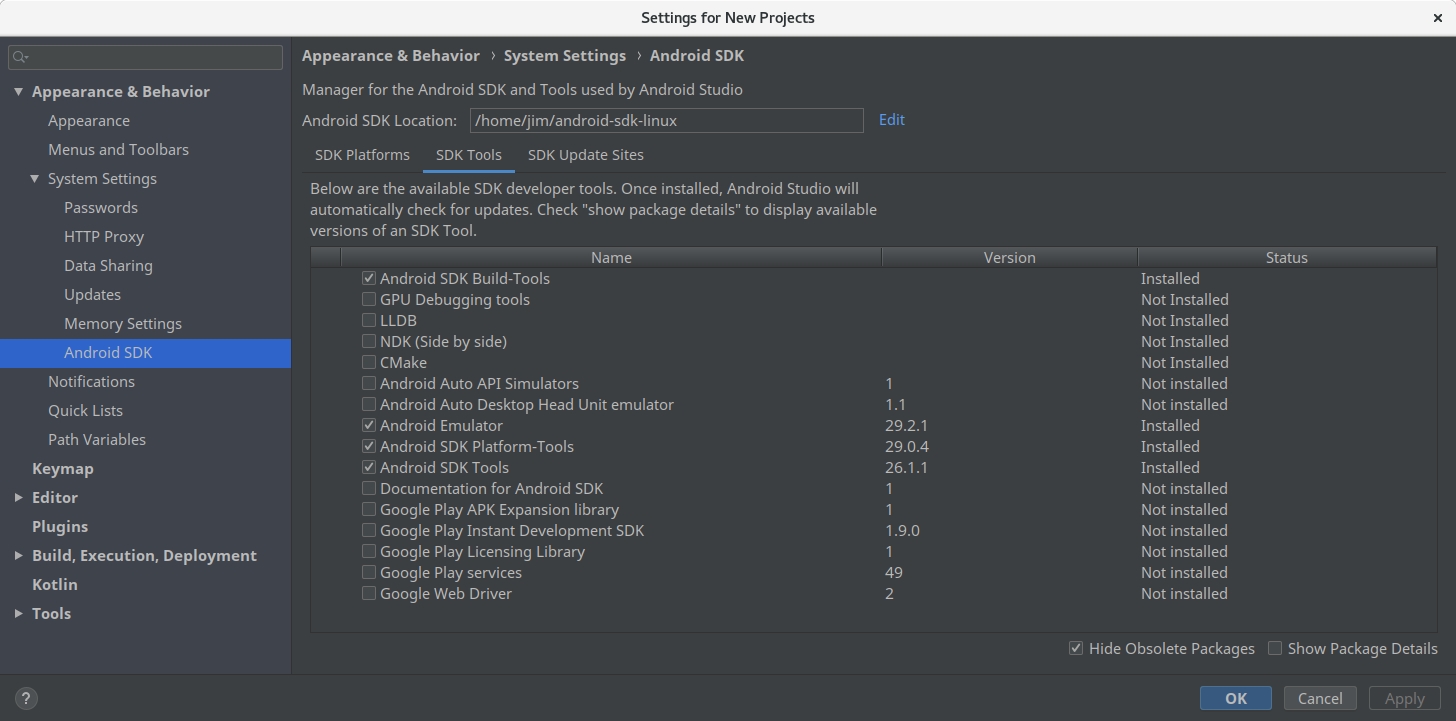Click the Android SDK Location input field
This screenshot has height=721, width=1456.
tap(667, 120)
